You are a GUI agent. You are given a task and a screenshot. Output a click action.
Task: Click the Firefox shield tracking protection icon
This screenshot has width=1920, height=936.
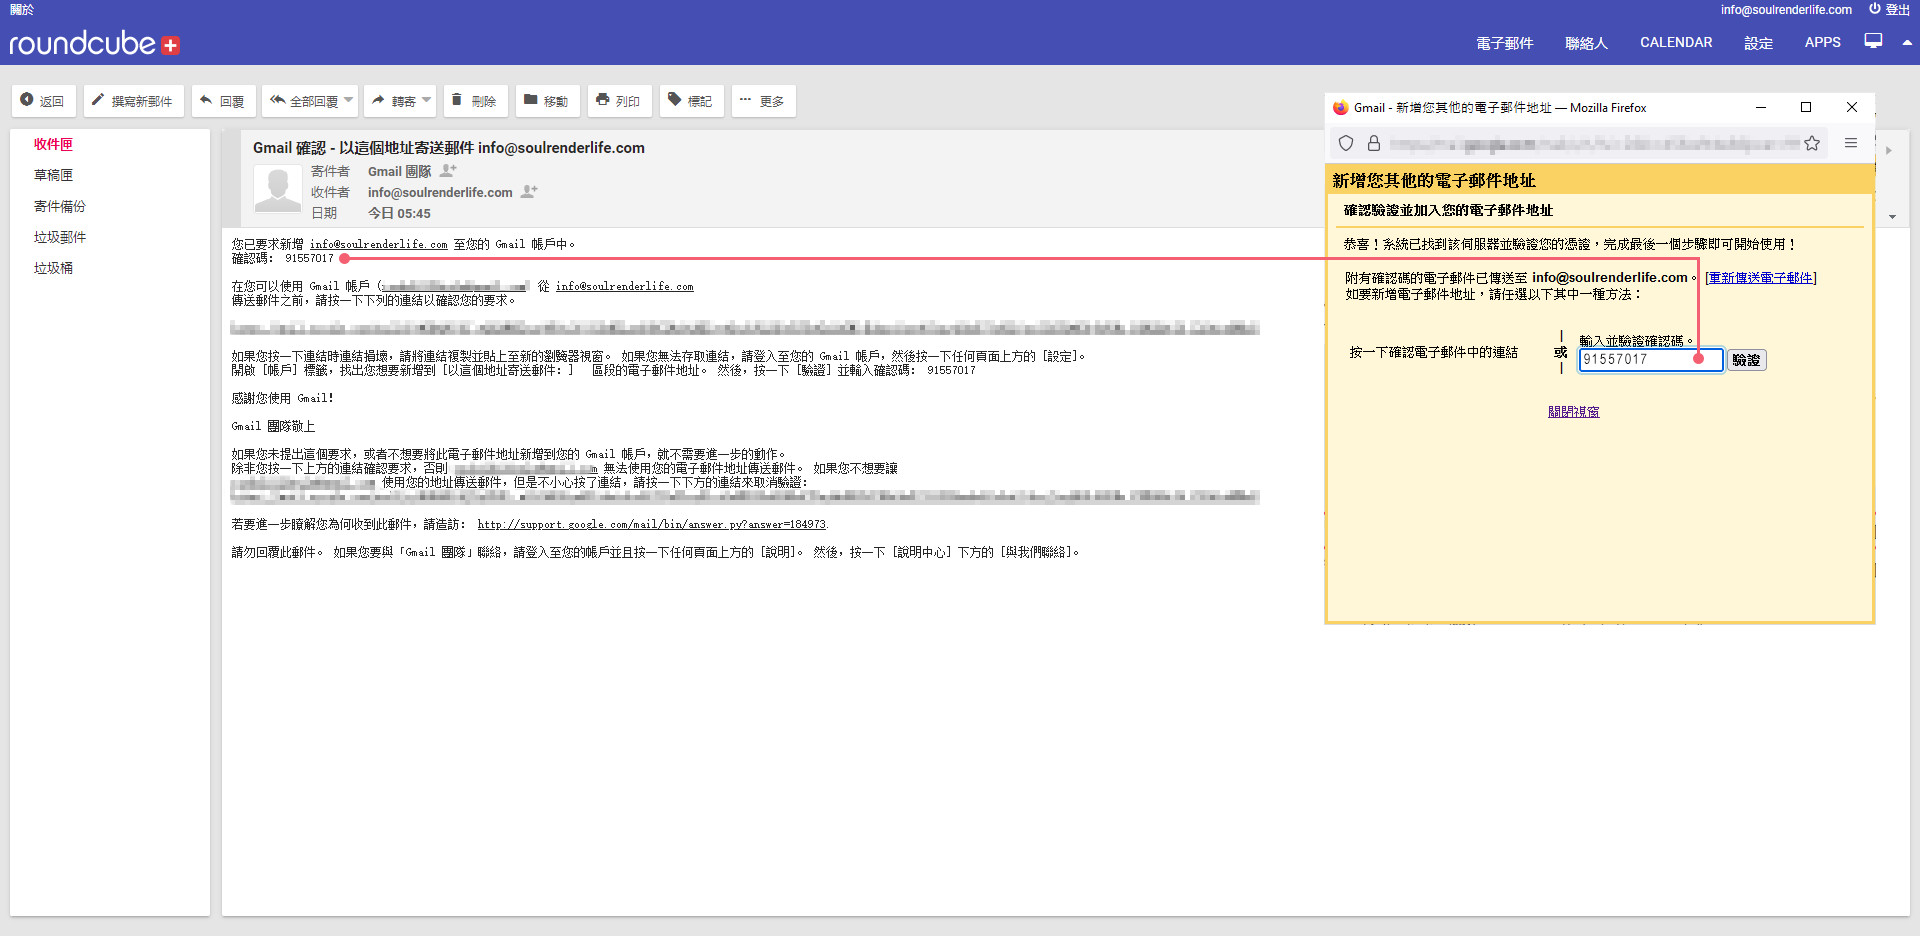(x=1346, y=143)
